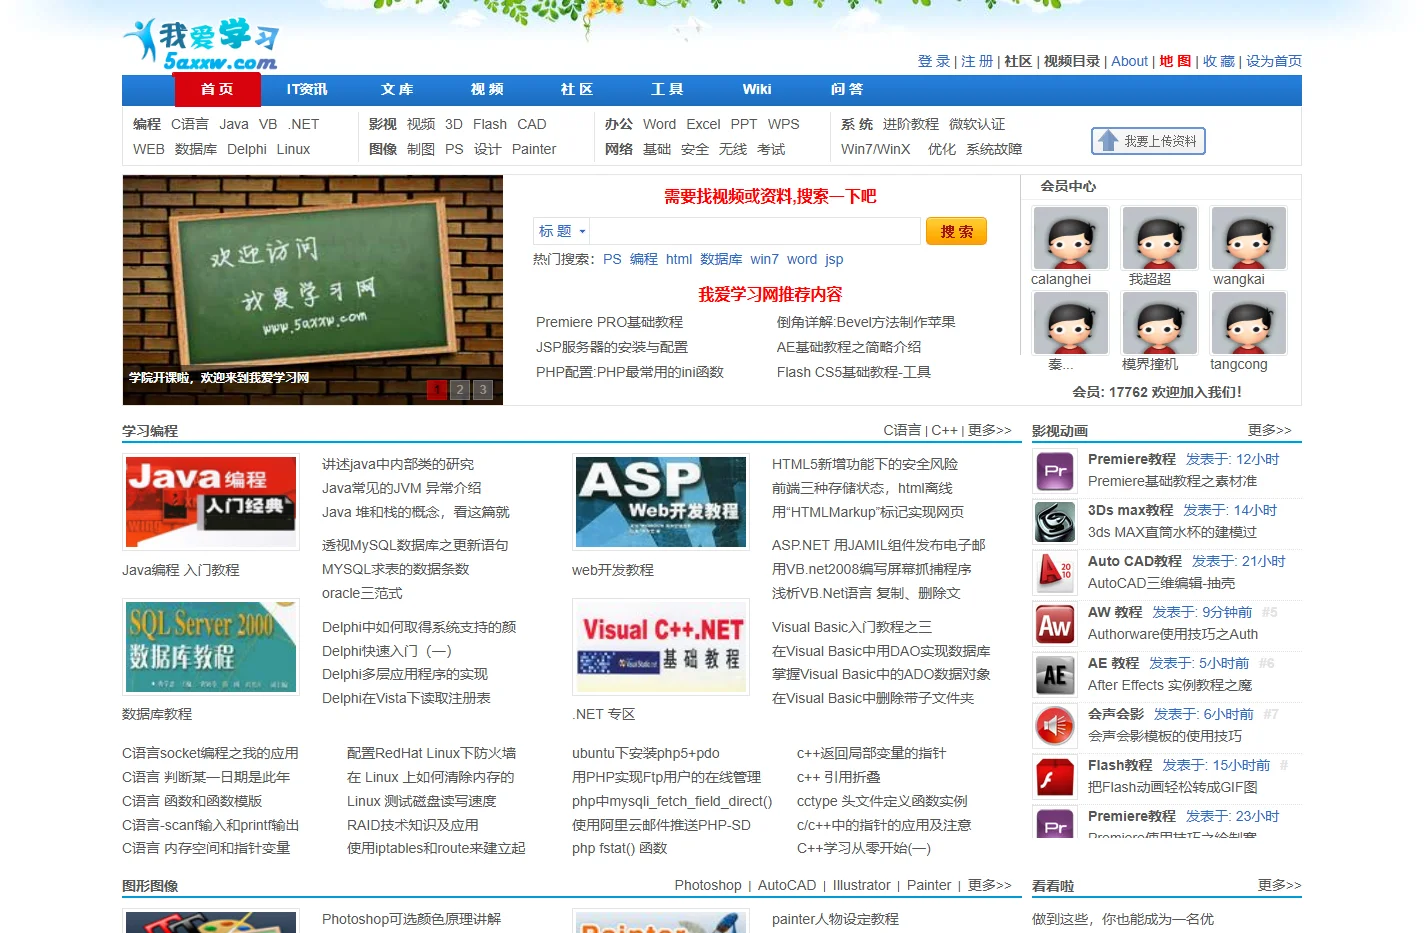Image resolution: width=1424 pixels, height=933 pixels.
Task: Select the Excel category under 办公
Action: [x=703, y=124]
